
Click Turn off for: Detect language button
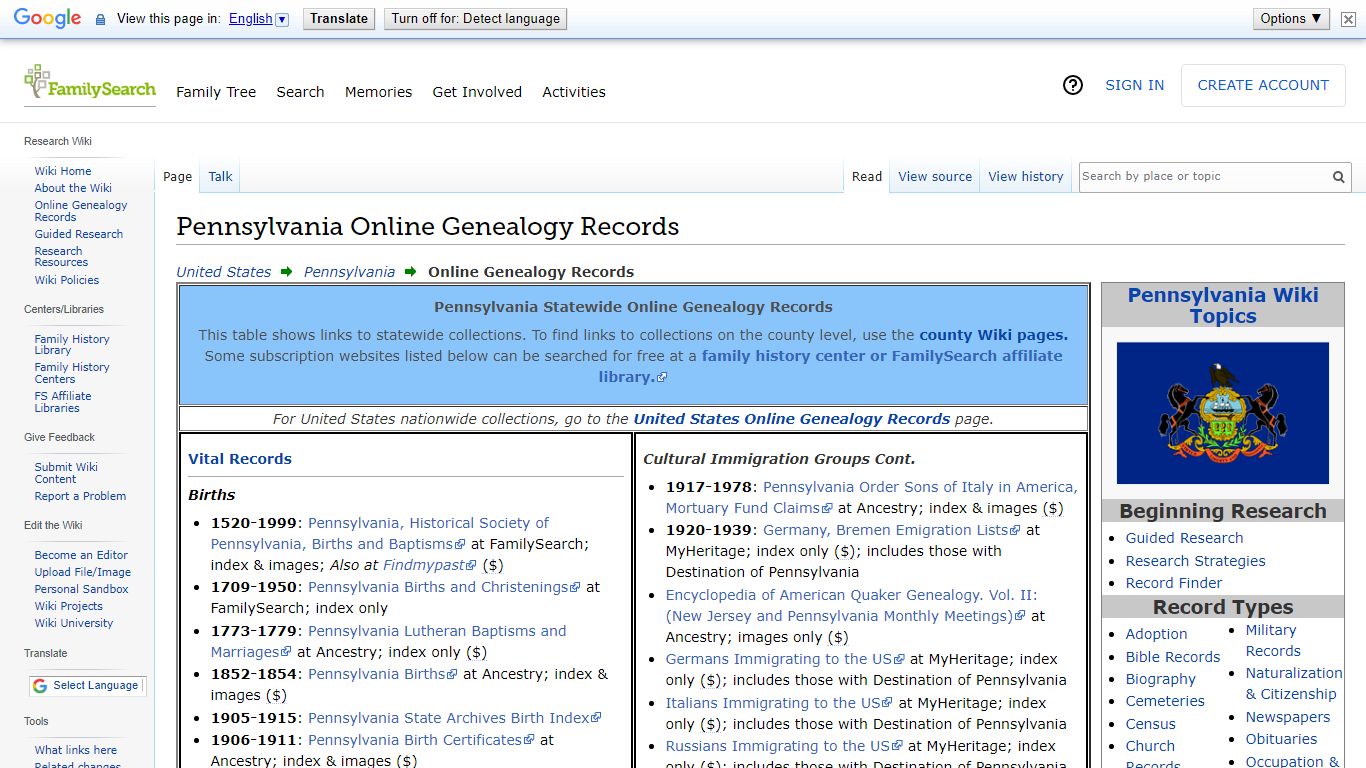(x=475, y=19)
